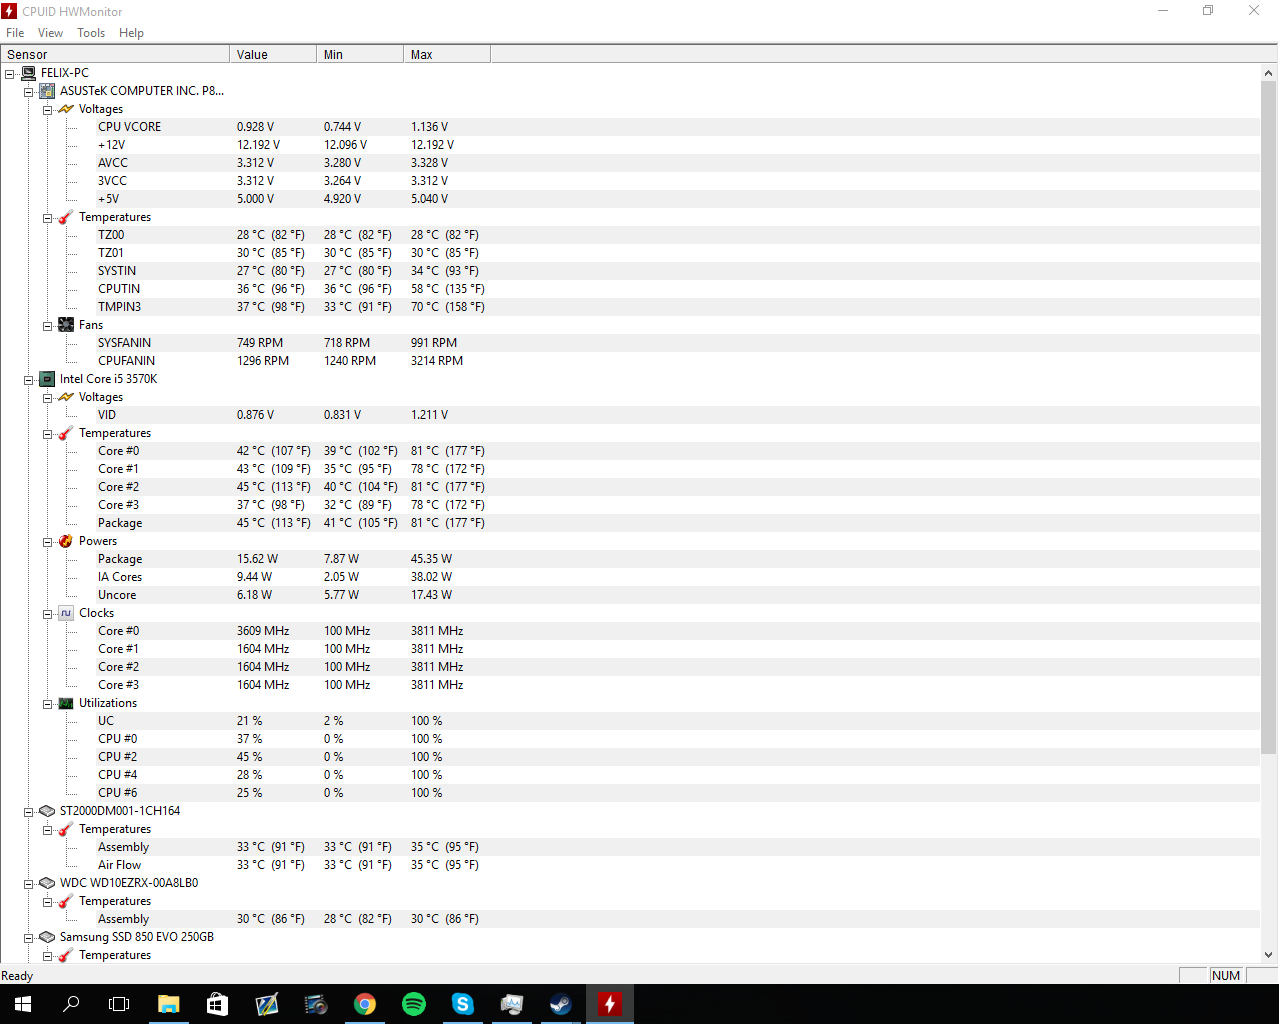Click the scrollbar down arrow
The width and height of the screenshot is (1279, 1024).
[1269, 955]
